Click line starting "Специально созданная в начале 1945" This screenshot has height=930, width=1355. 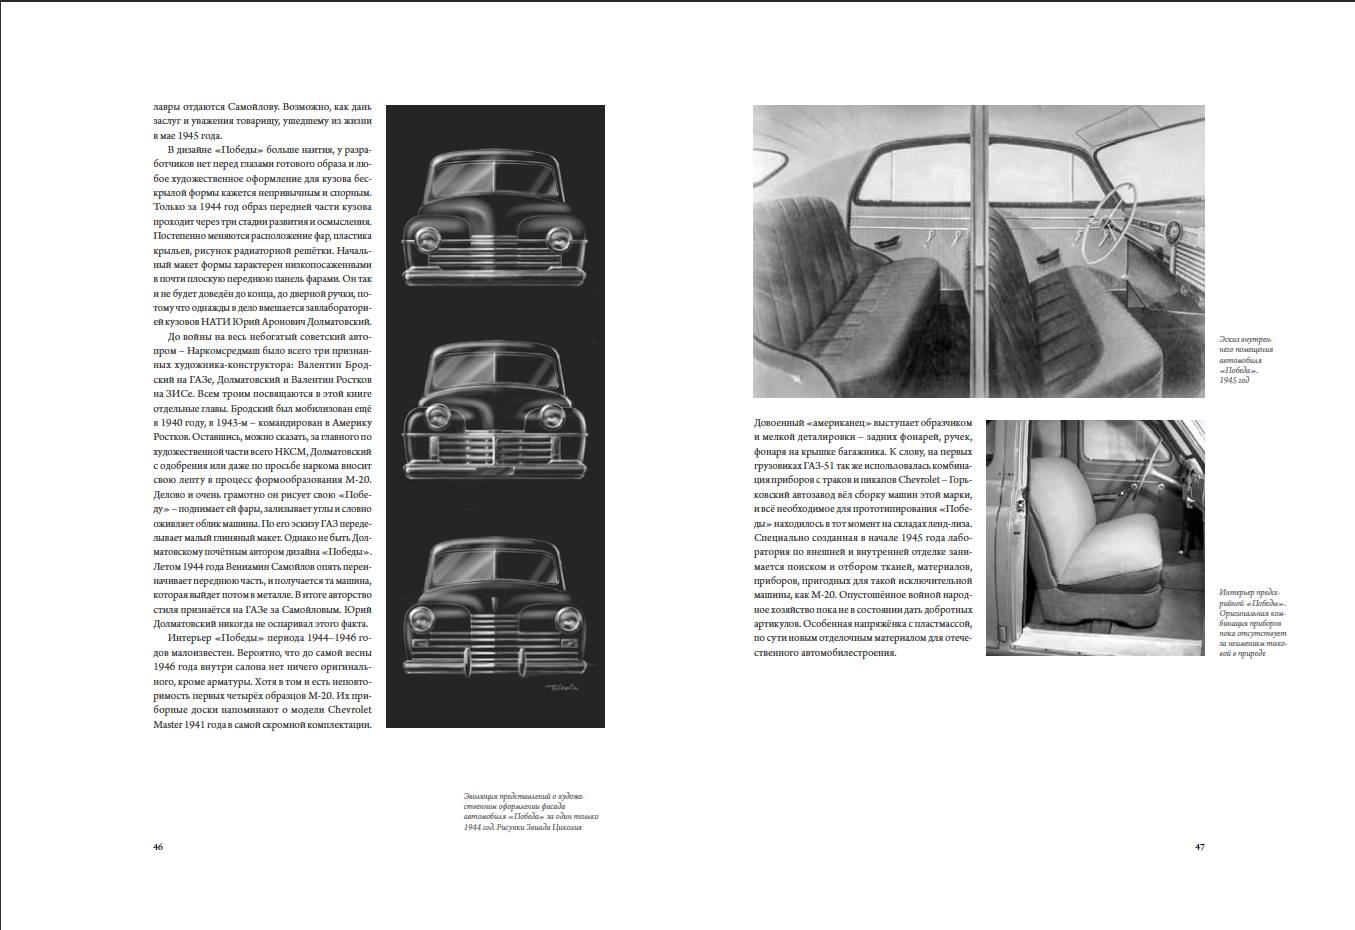pyautogui.click(x=863, y=538)
